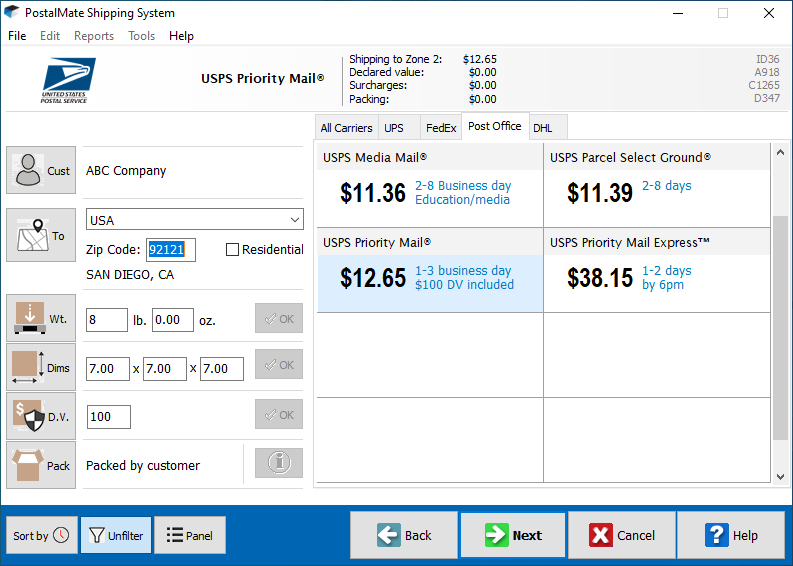Click the Surcharges: $0.00 line
Image resolution: width=793 pixels, height=566 pixels.
(423, 85)
